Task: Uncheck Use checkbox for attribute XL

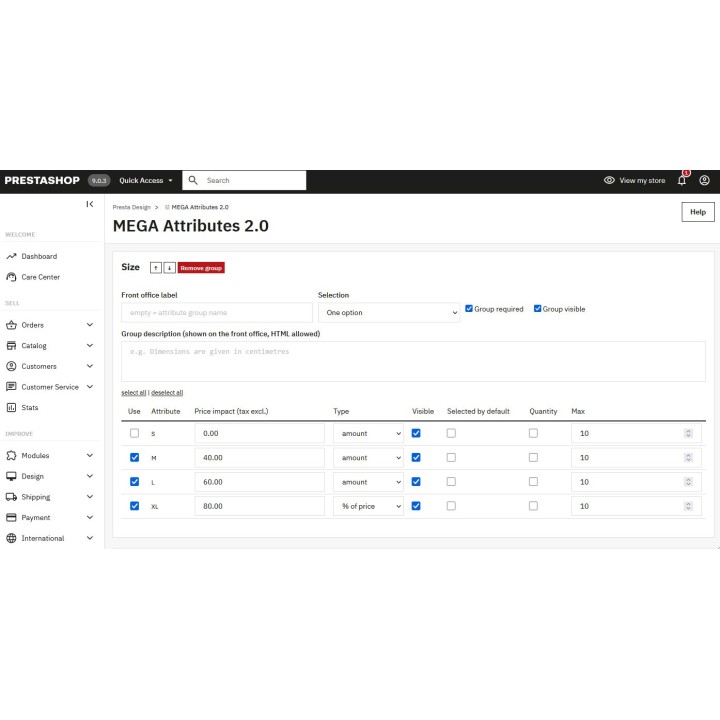Action: click(134, 506)
